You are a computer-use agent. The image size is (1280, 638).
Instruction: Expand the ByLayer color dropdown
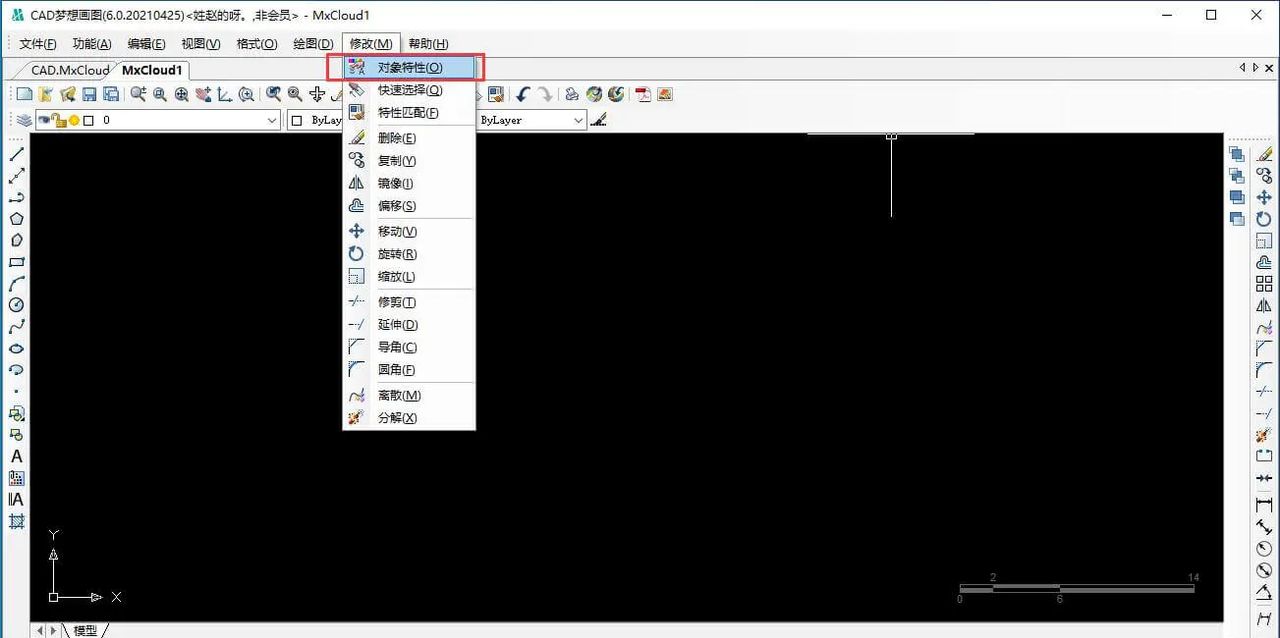point(320,120)
